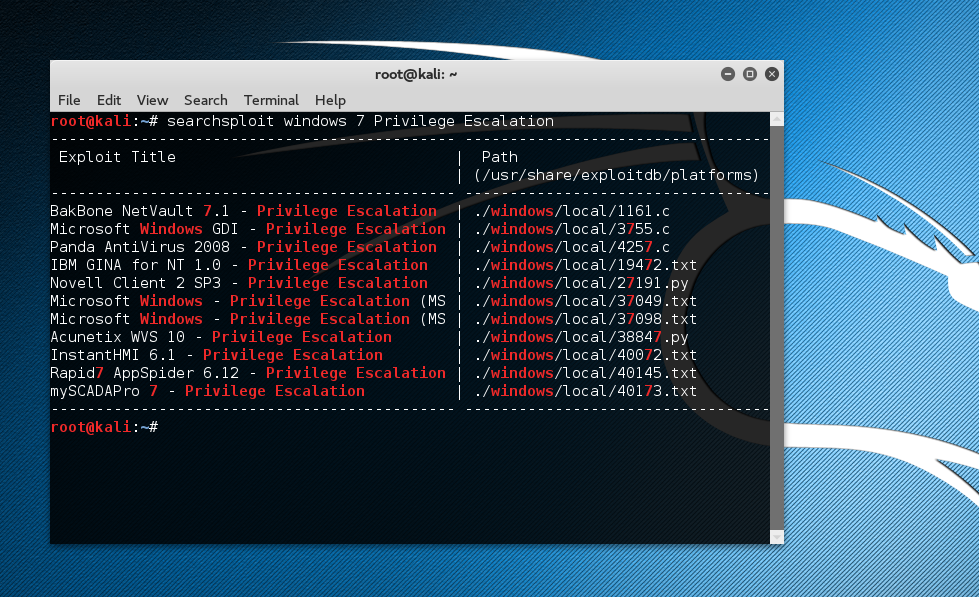Open the Edit menu

coord(109,100)
